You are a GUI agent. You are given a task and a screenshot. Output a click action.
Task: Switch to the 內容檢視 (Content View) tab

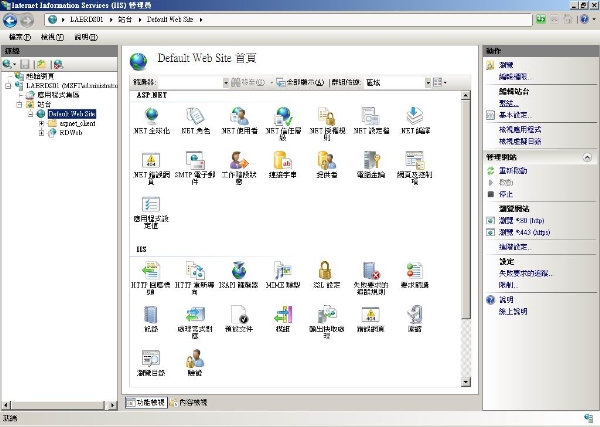189,402
